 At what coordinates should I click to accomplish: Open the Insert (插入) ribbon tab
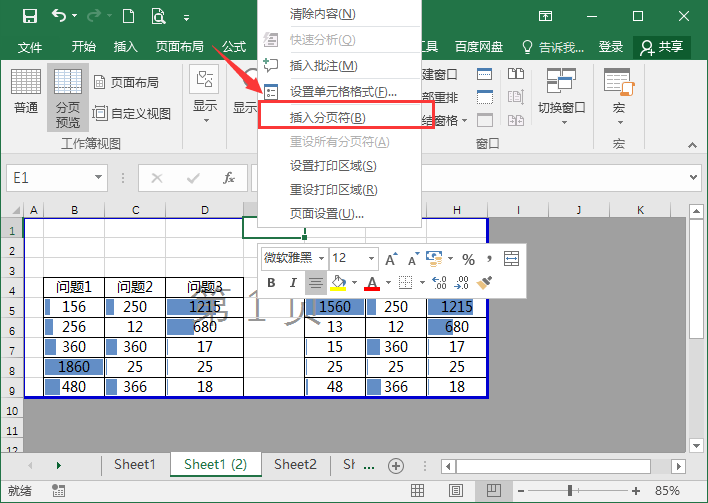[x=125, y=47]
